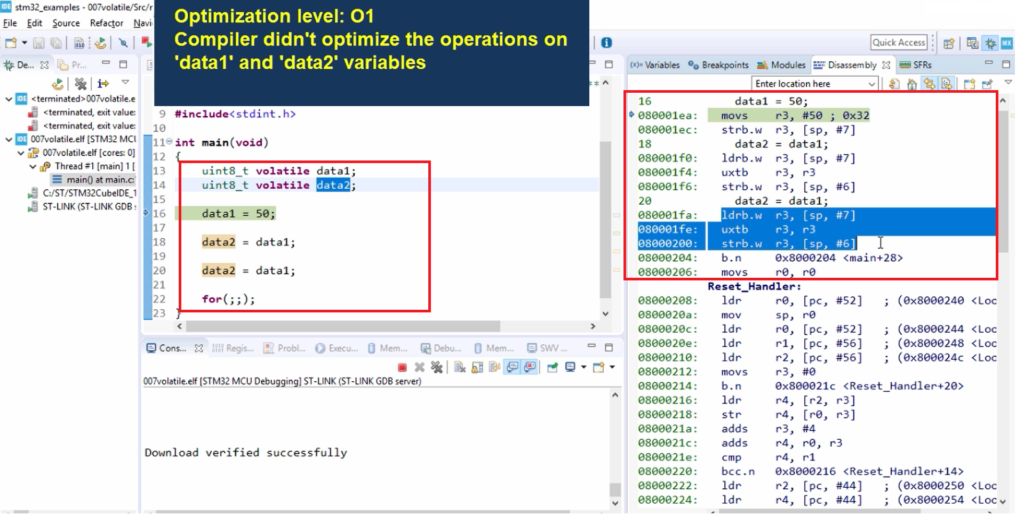Image resolution: width=1024 pixels, height=515 pixels.
Task: Select the main() at main.c stack frame
Action: click(x=93, y=179)
